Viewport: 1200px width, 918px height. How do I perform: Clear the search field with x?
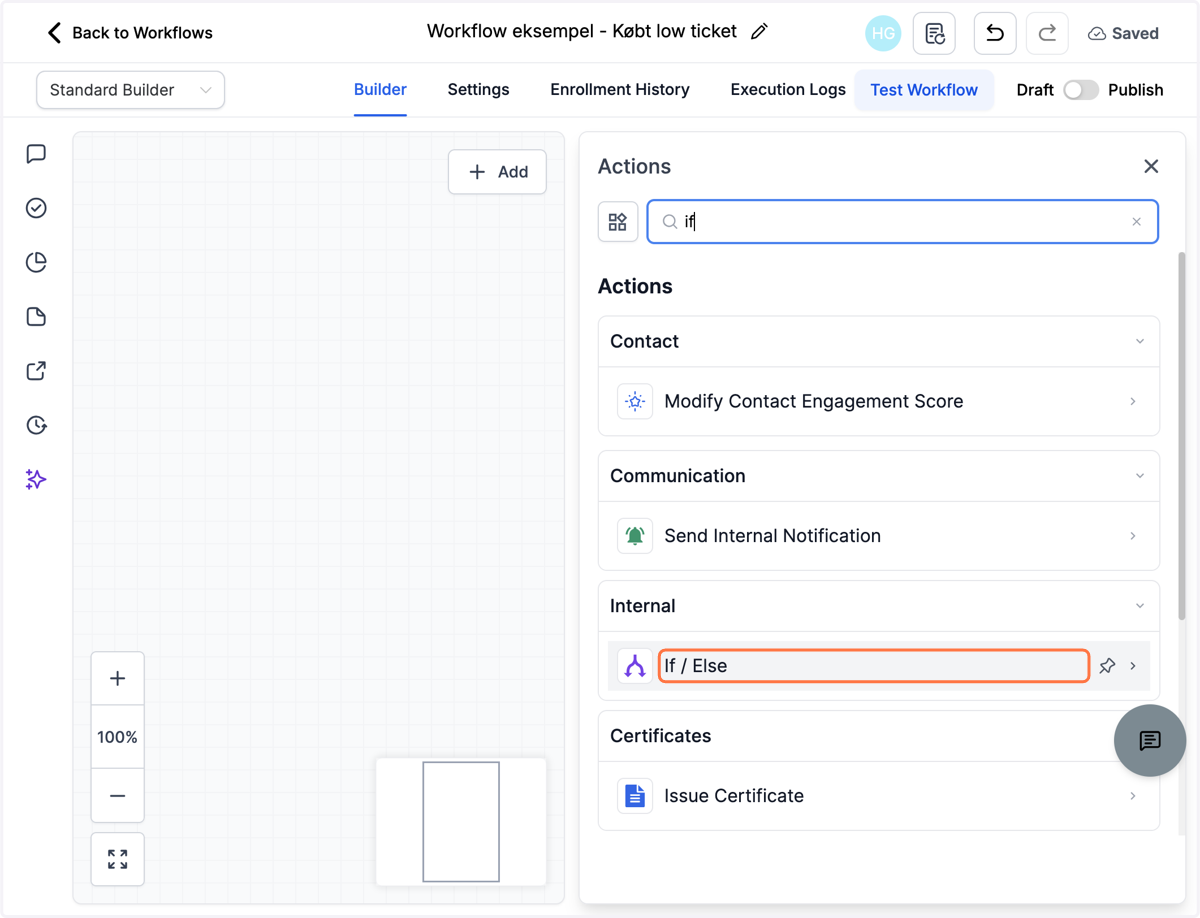(1136, 222)
